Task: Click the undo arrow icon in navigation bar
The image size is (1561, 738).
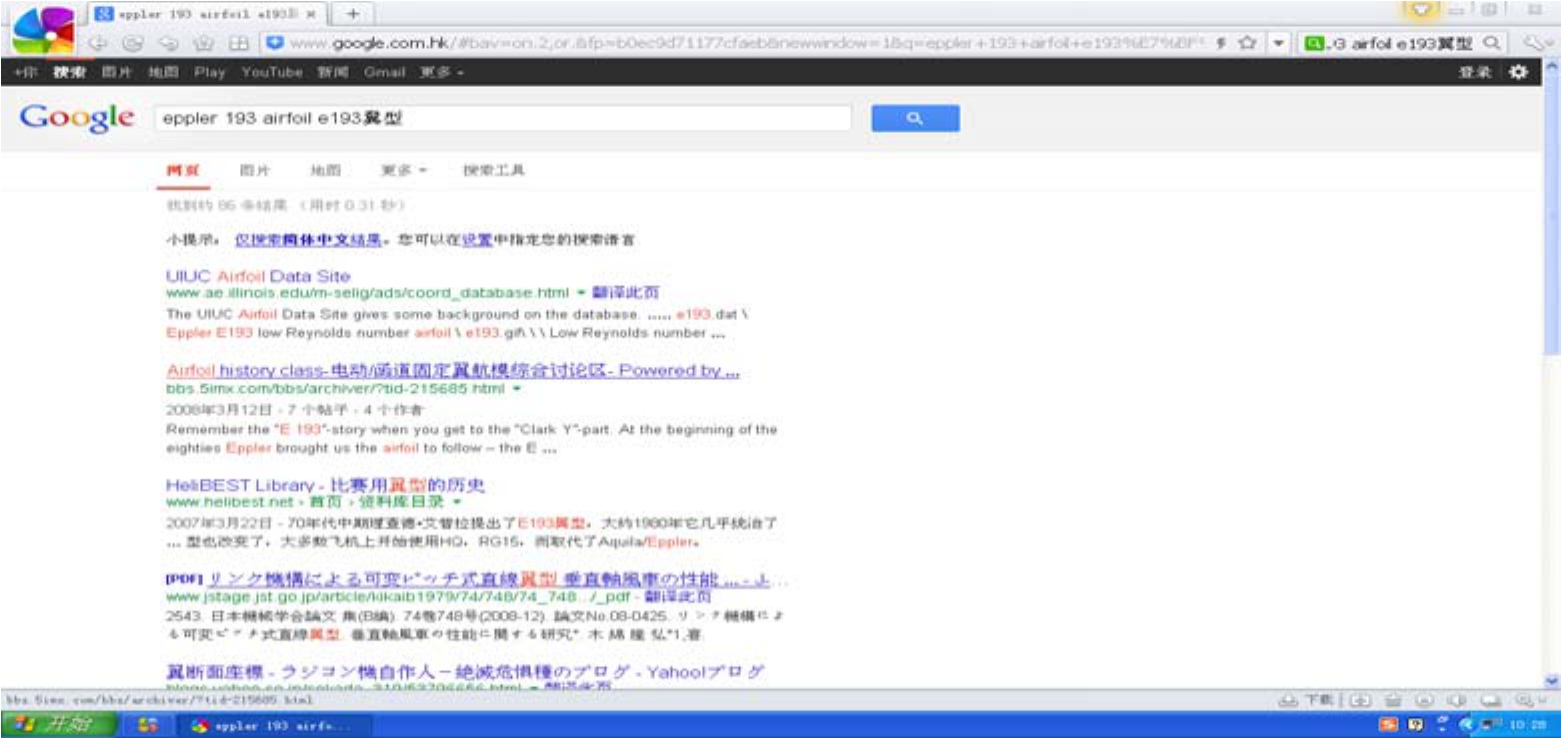Action: pos(167,43)
